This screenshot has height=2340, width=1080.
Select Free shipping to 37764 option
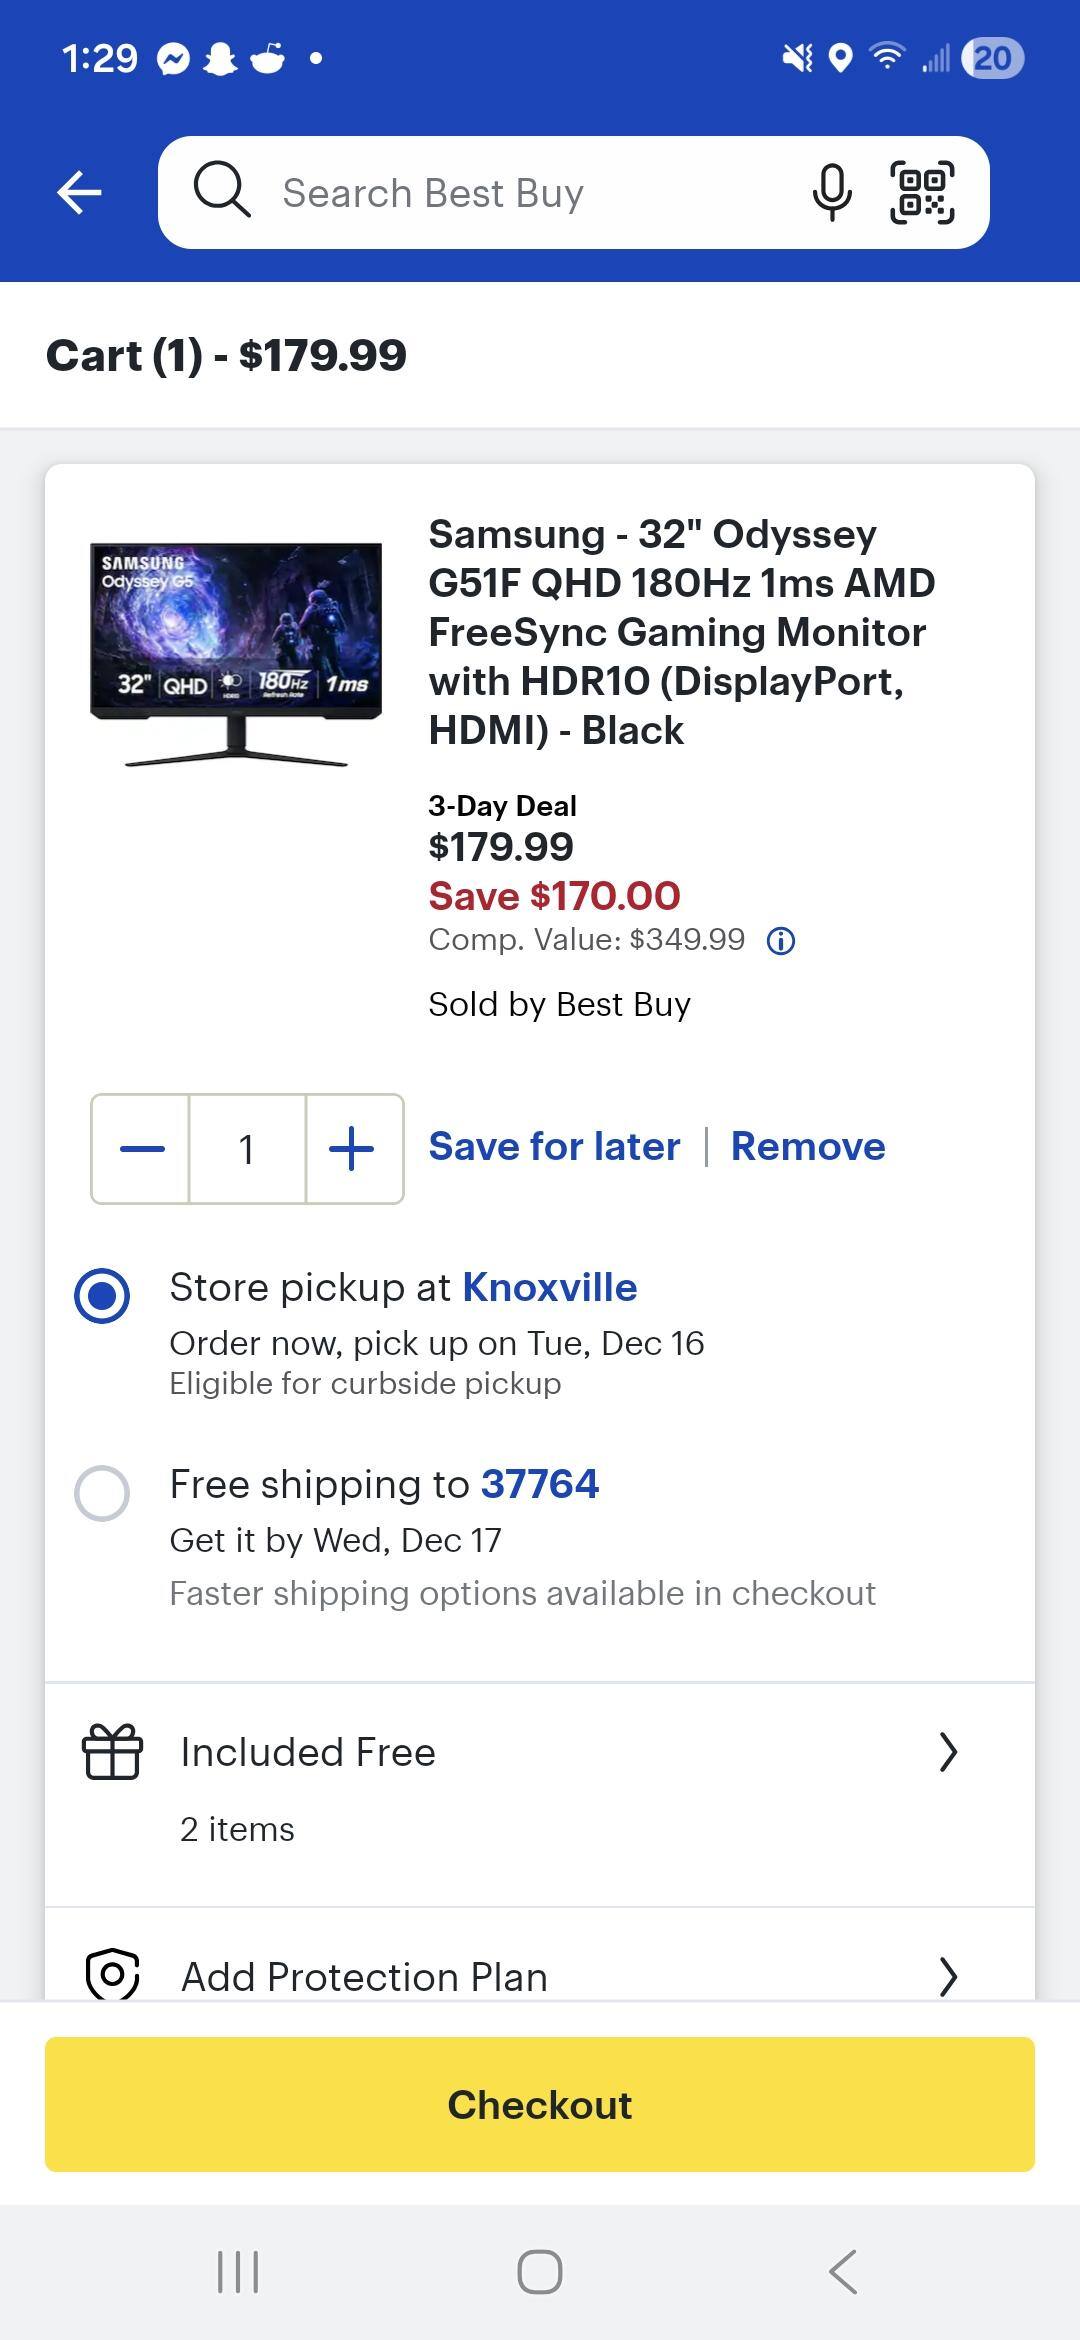(x=102, y=1493)
